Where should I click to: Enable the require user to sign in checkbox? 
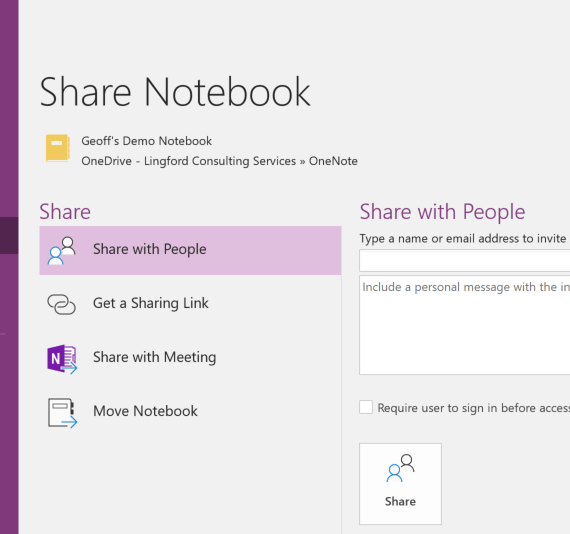(x=366, y=407)
